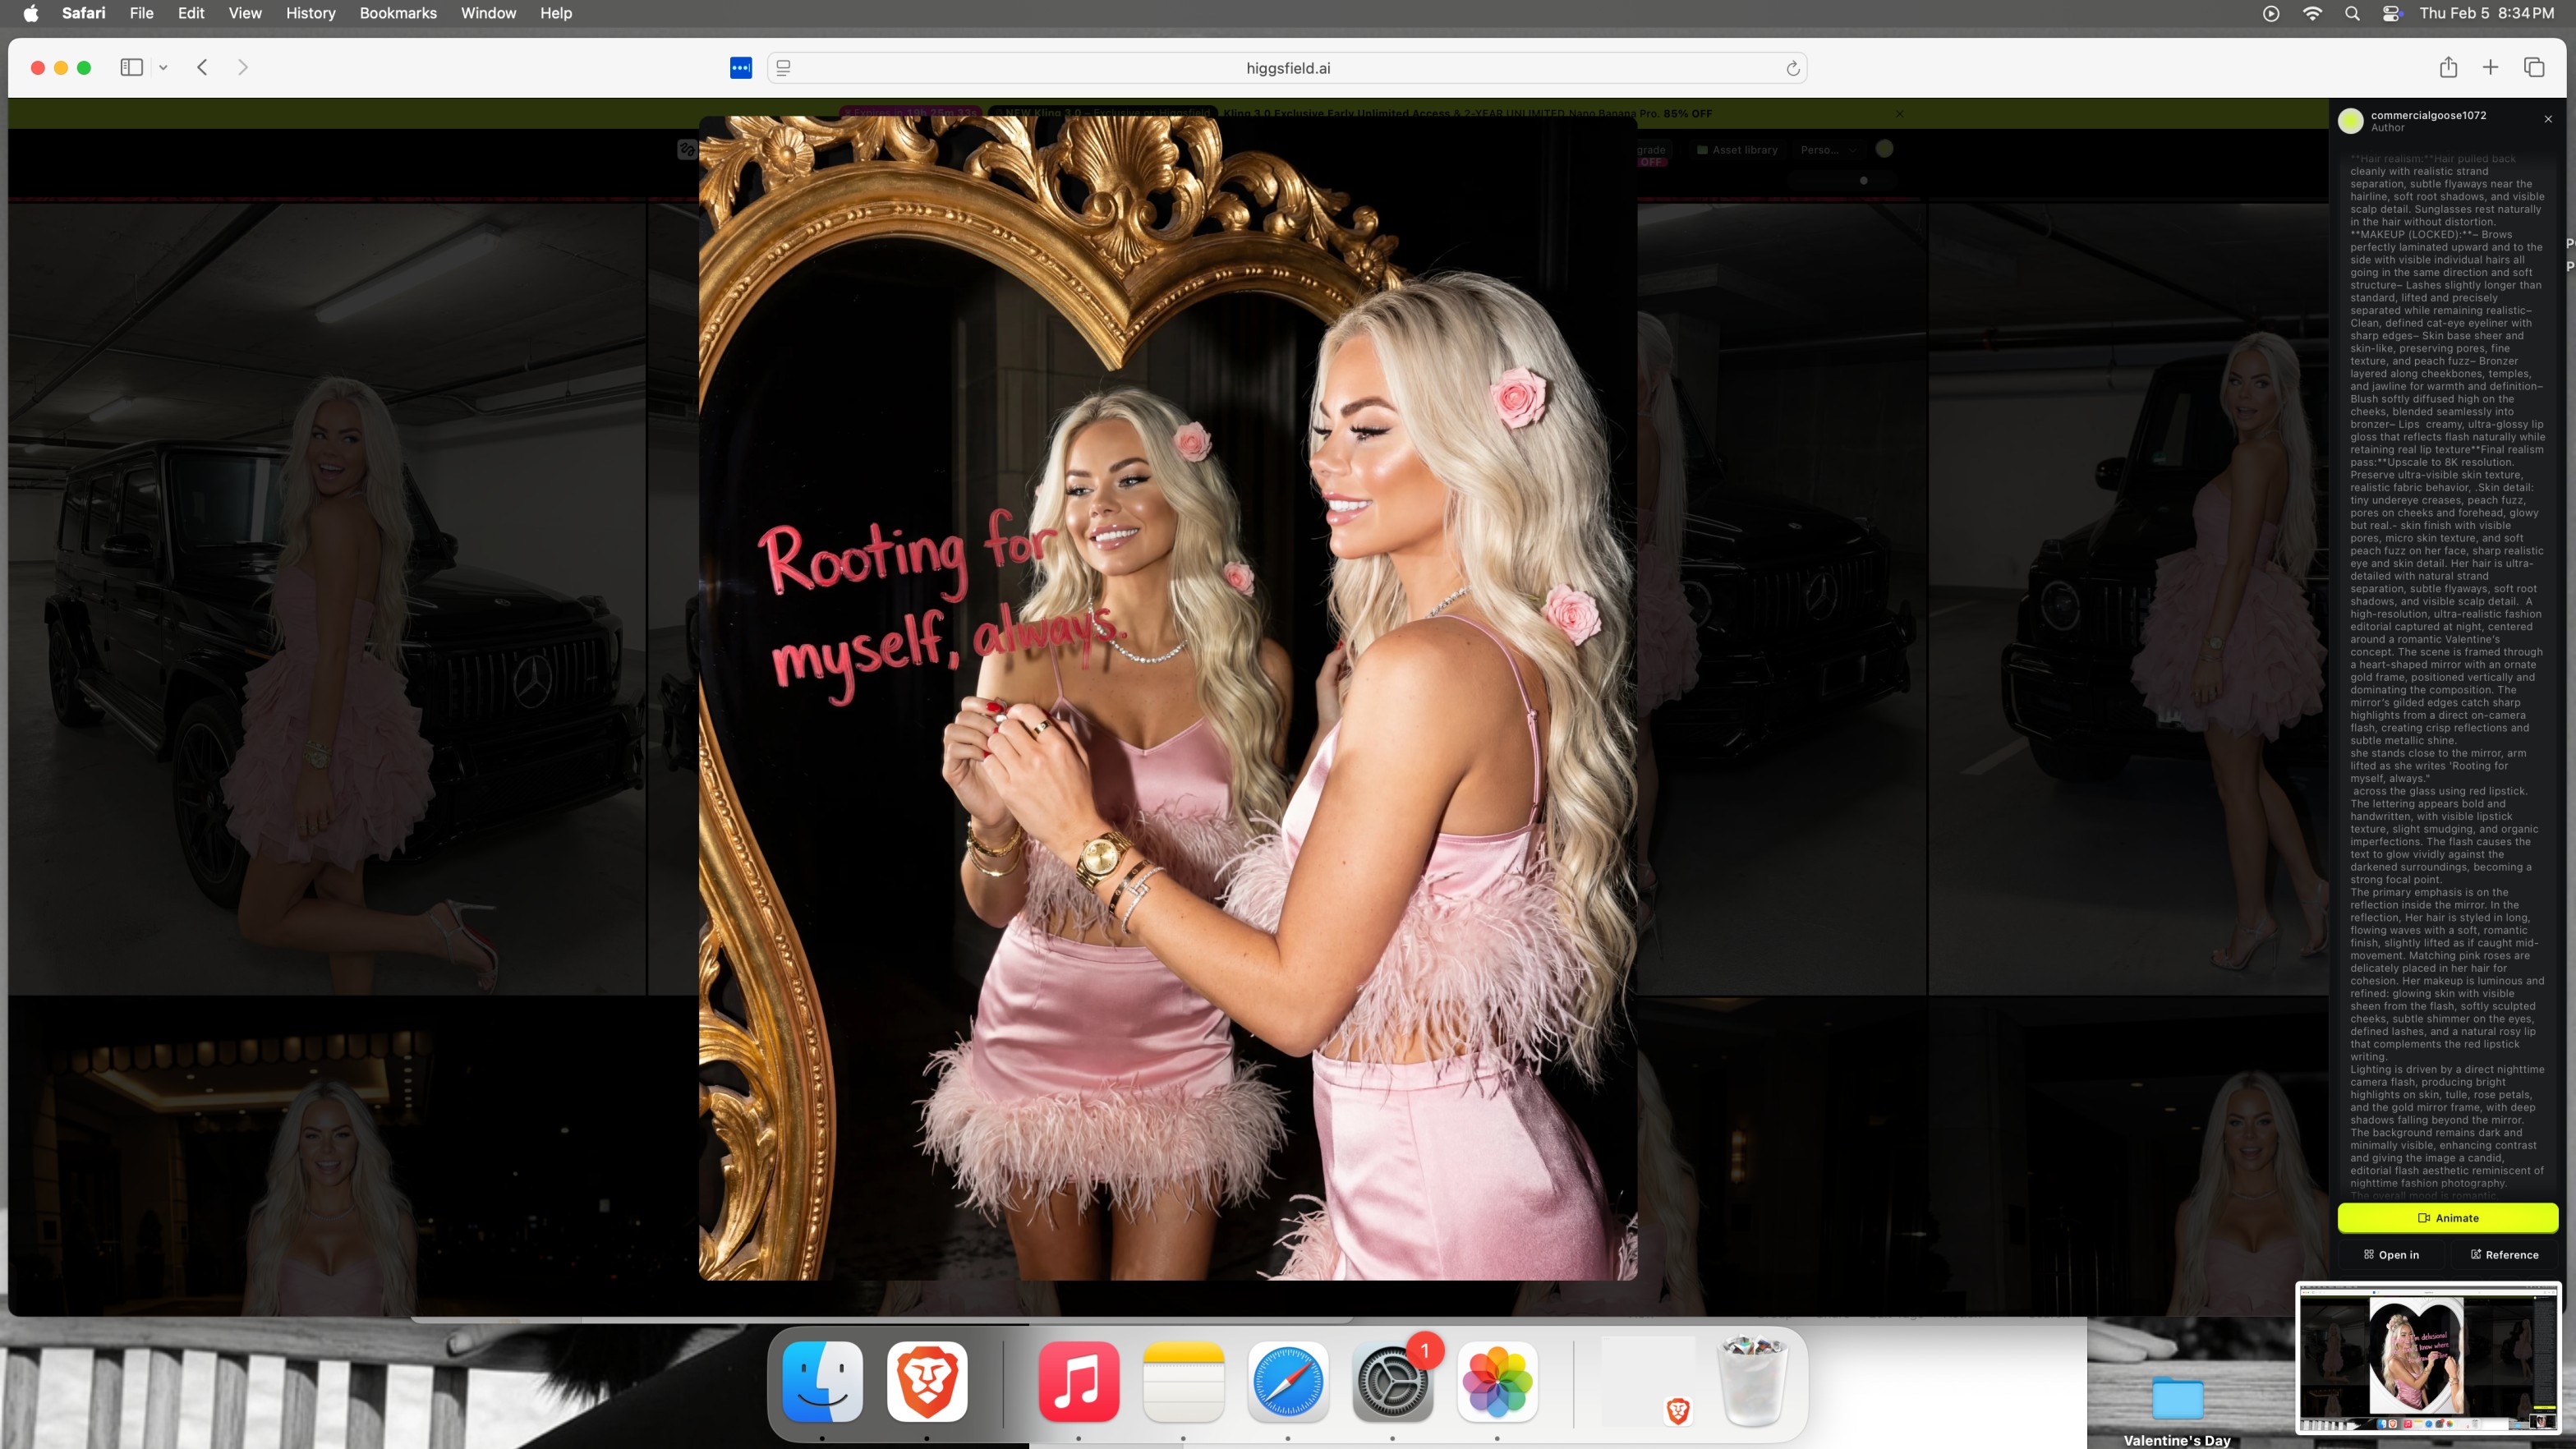Click the Reference button
2576x1449 pixels.
2504,1254
